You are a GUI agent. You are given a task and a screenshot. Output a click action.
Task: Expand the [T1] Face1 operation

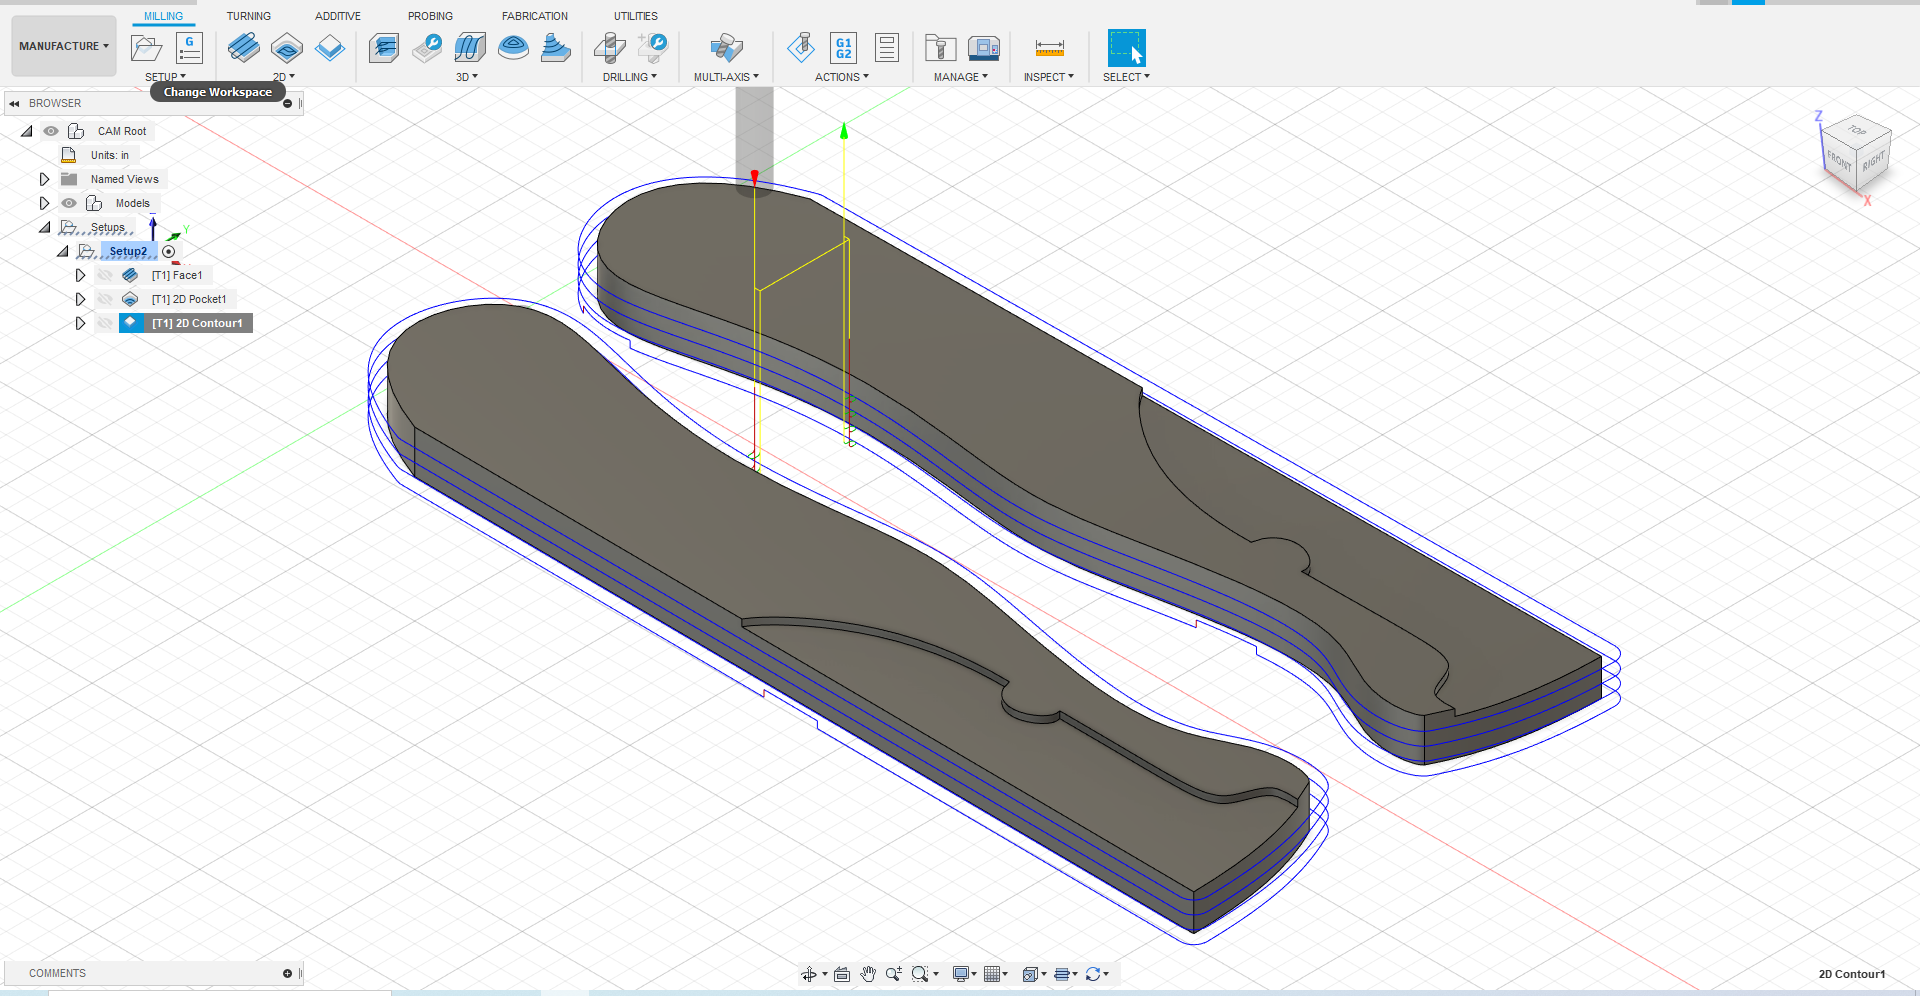(x=81, y=275)
